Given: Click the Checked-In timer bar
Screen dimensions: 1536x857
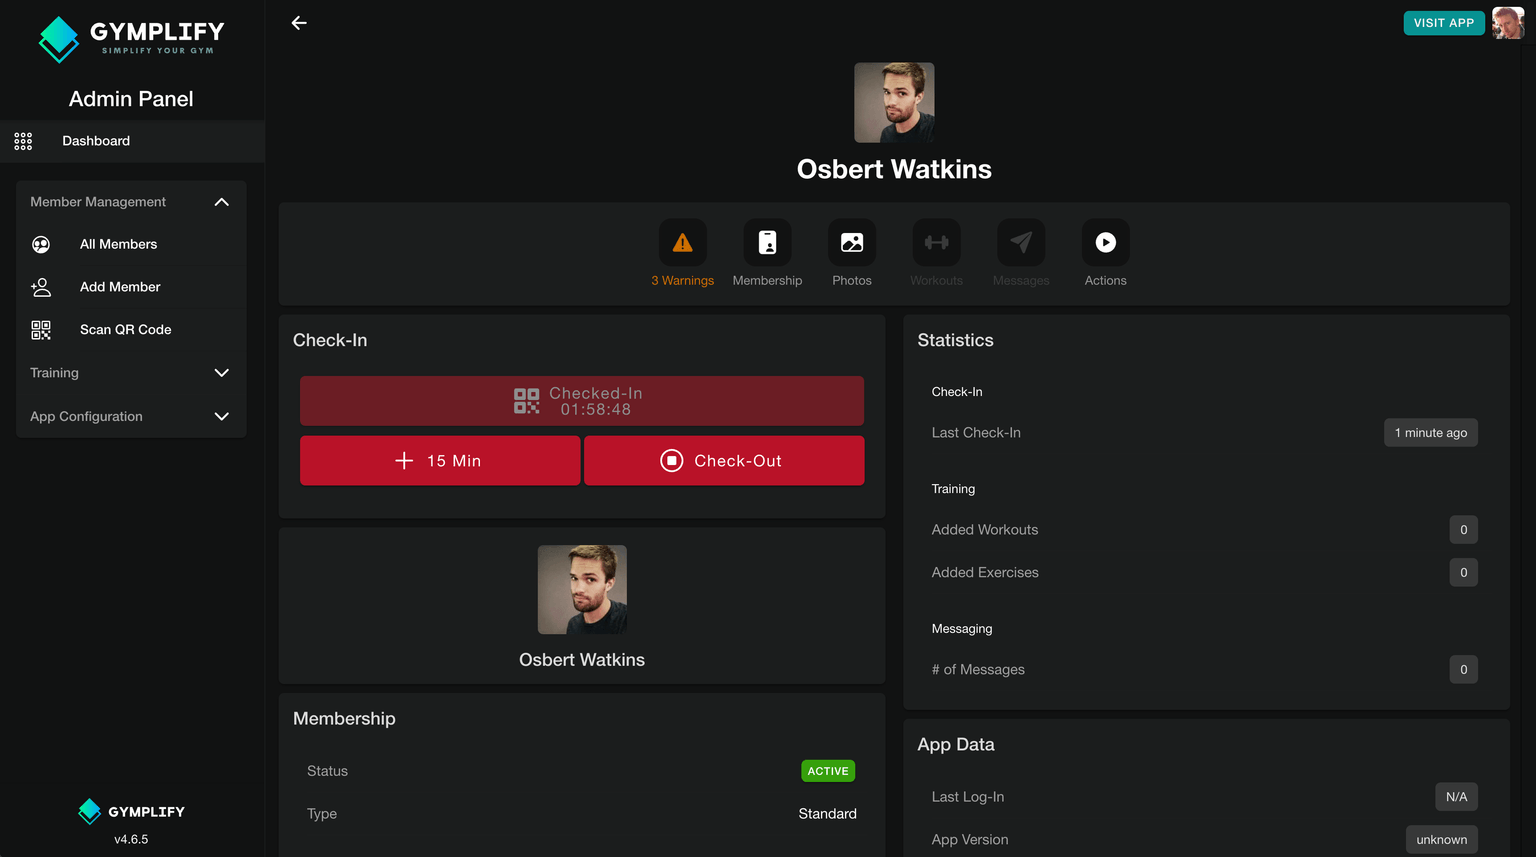Looking at the screenshot, I should (x=581, y=401).
